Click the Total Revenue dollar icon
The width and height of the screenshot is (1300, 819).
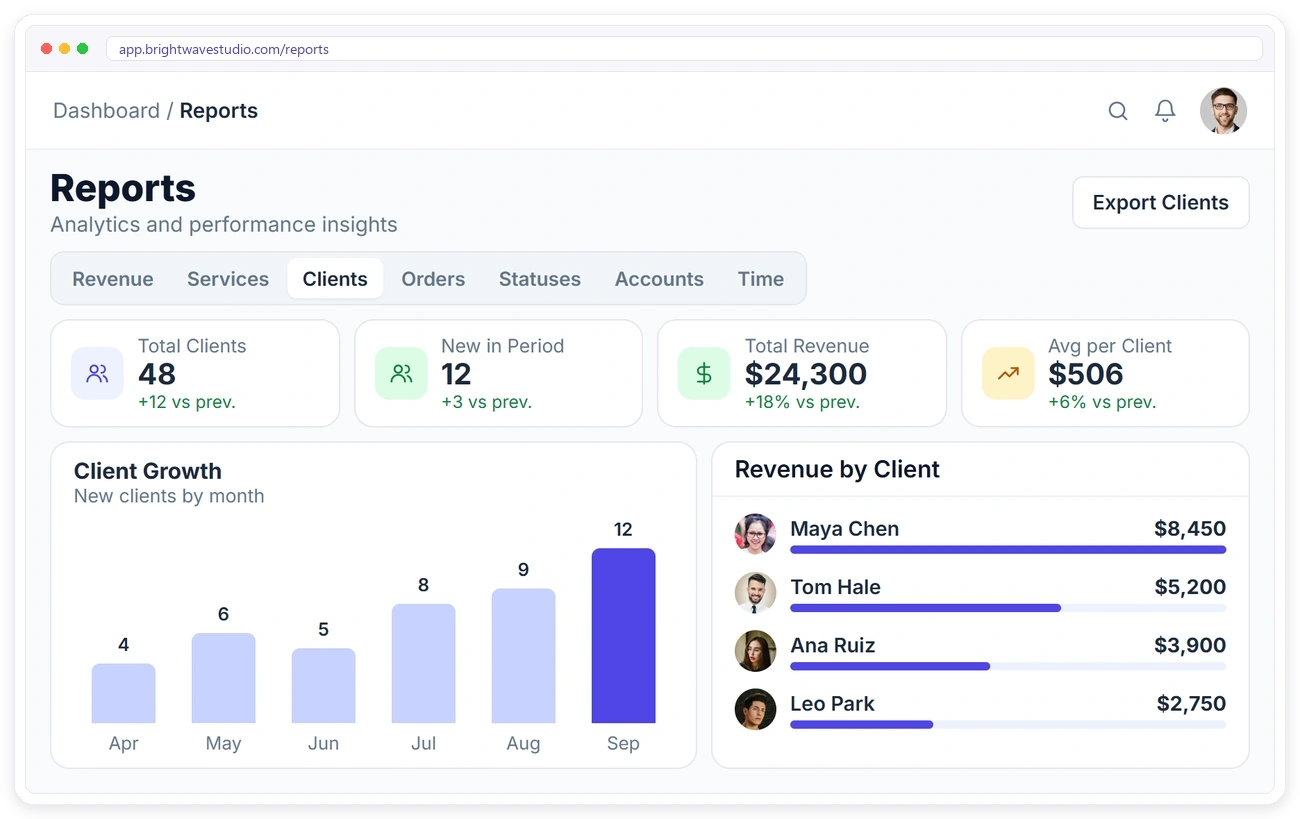(x=704, y=374)
